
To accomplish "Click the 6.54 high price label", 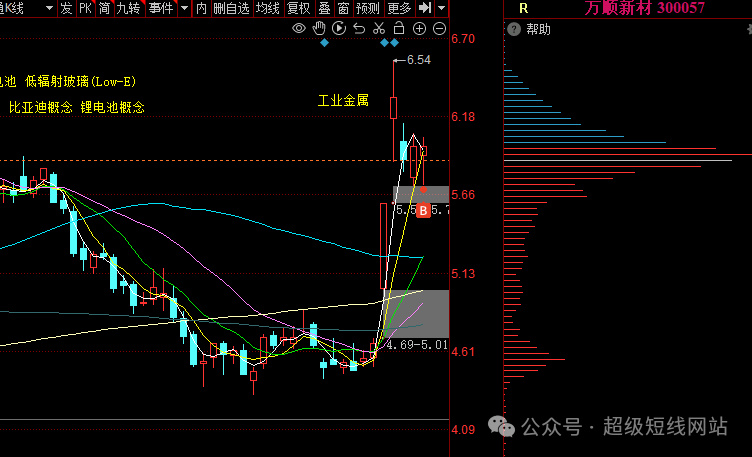I will coord(419,60).
